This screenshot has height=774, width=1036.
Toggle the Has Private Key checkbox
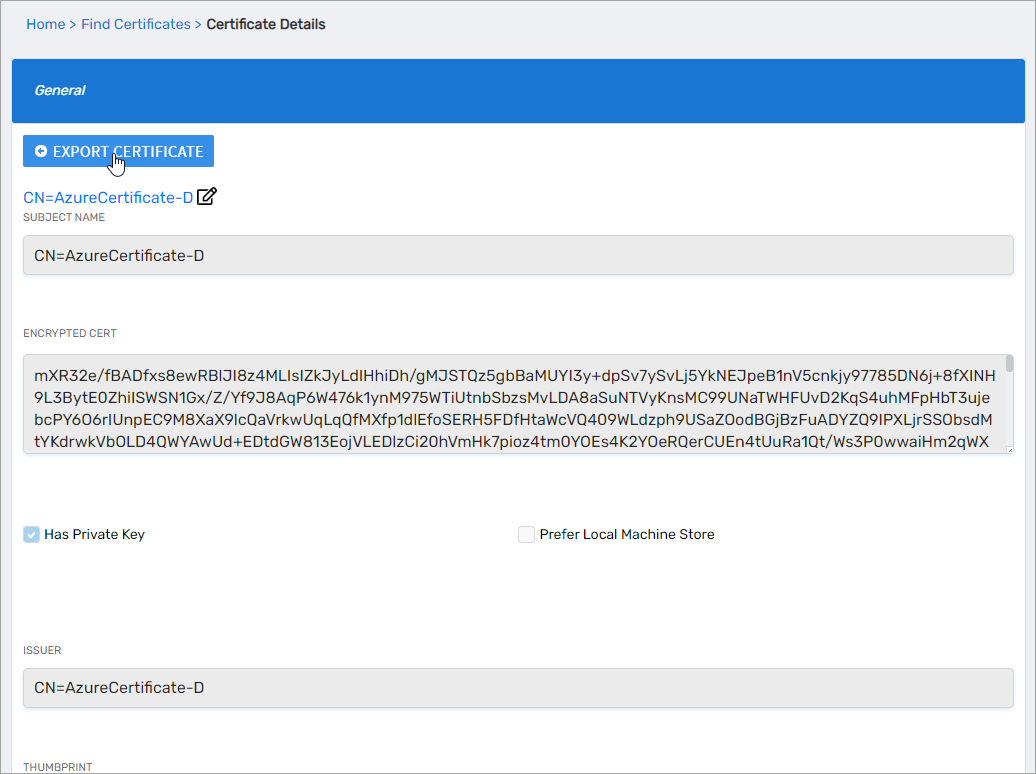pyautogui.click(x=32, y=535)
